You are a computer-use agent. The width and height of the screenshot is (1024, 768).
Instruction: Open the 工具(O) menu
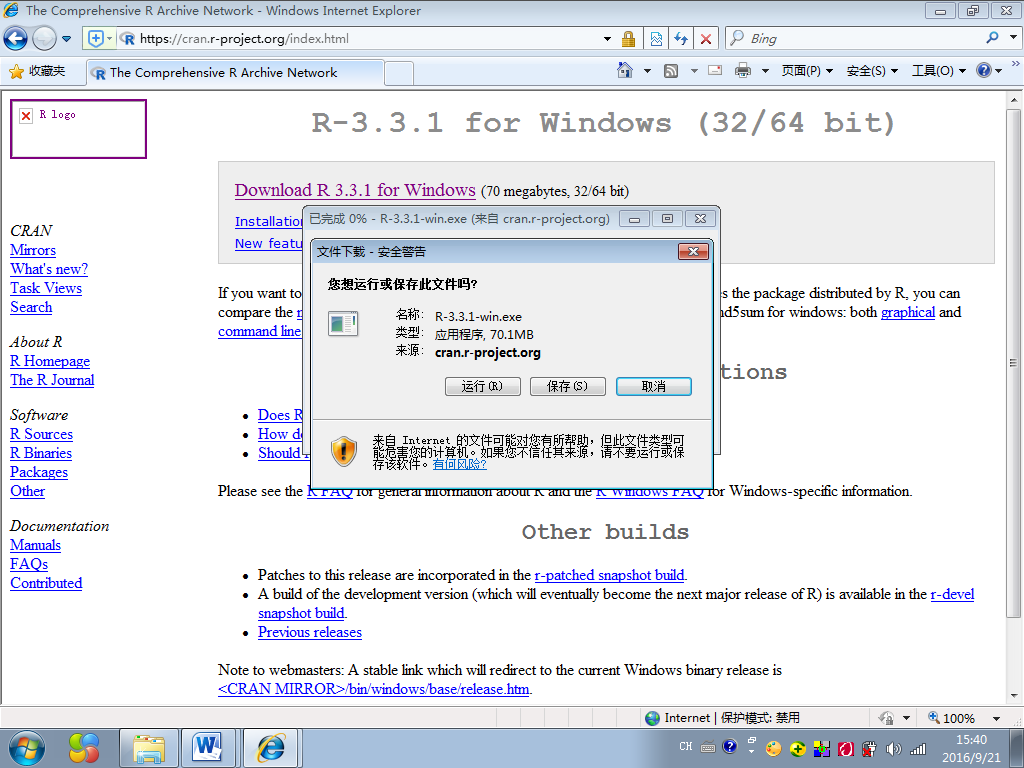[x=938, y=71]
